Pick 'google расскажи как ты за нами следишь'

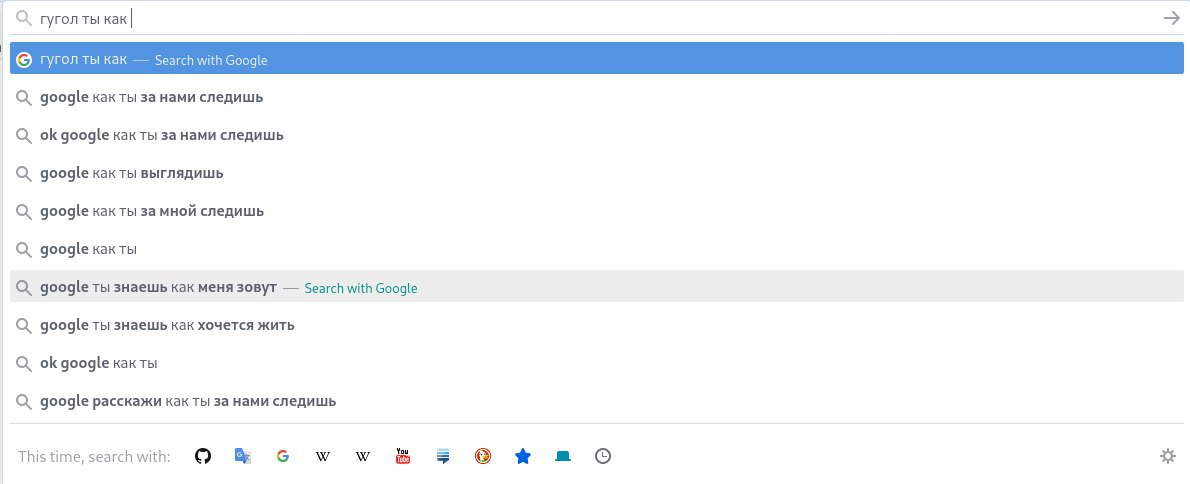point(597,401)
